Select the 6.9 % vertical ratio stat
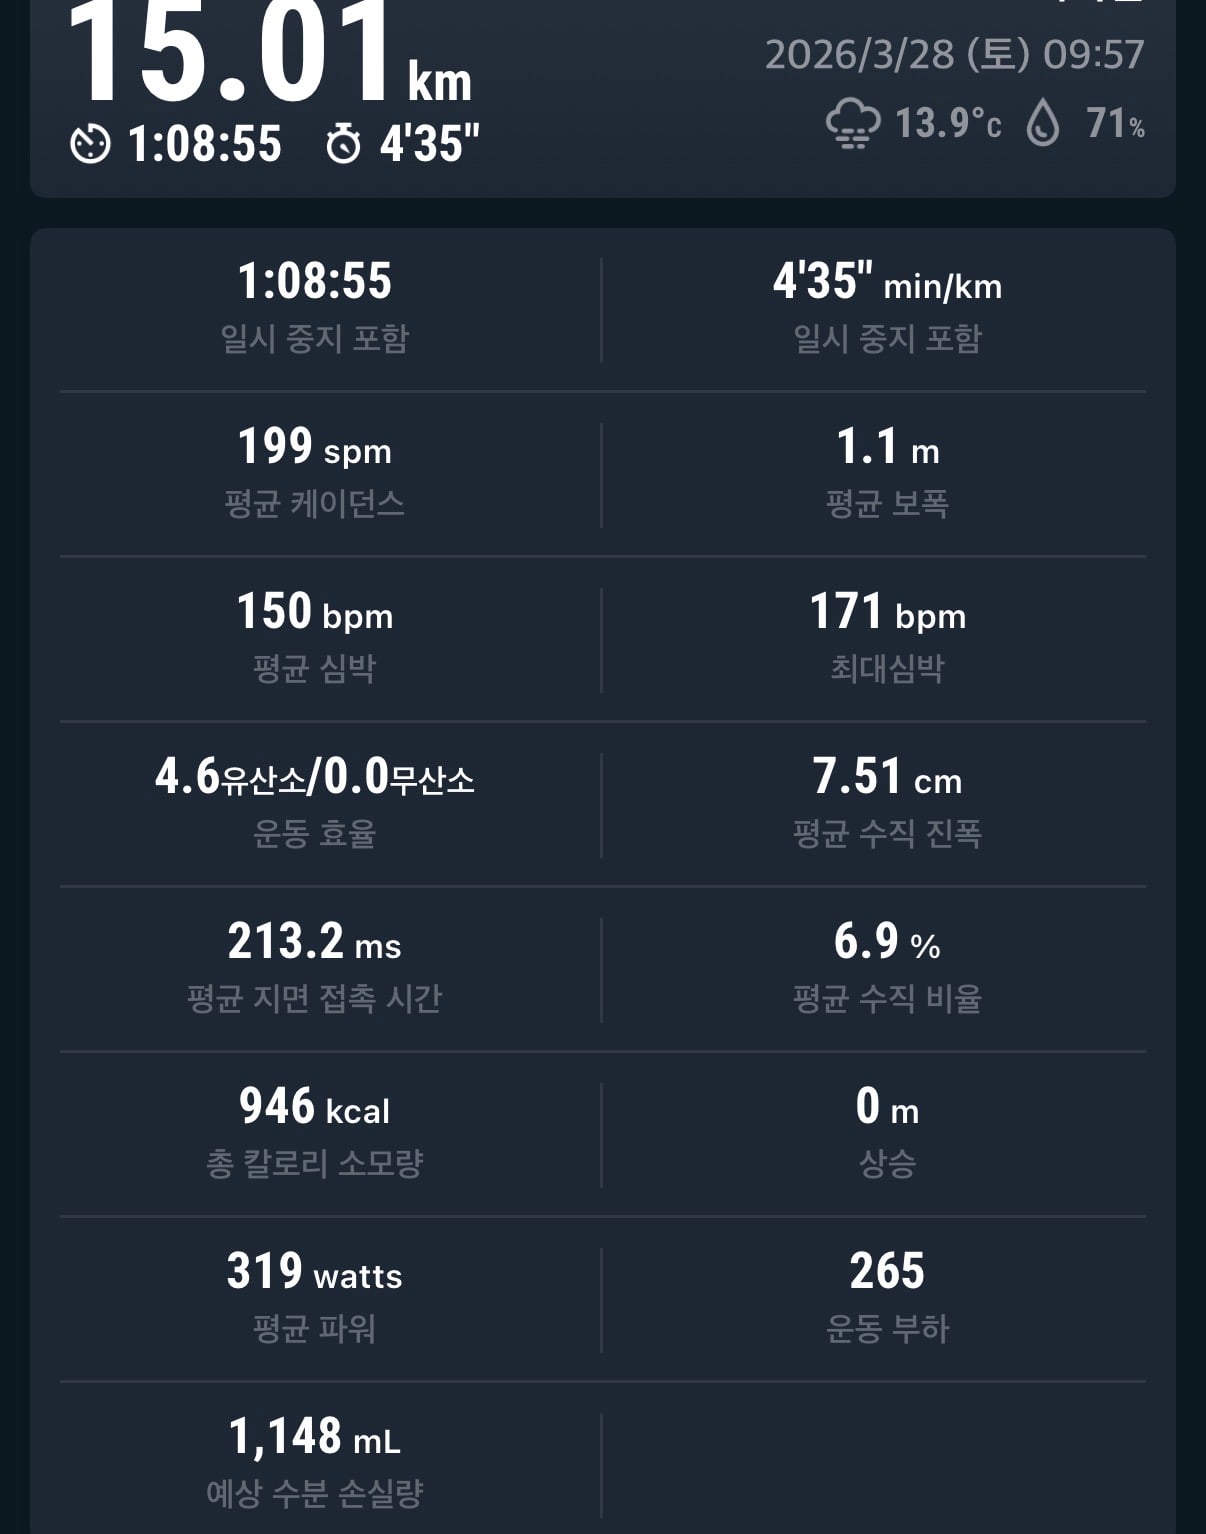This screenshot has width=1206, height=1534. [x=887, y=968]
